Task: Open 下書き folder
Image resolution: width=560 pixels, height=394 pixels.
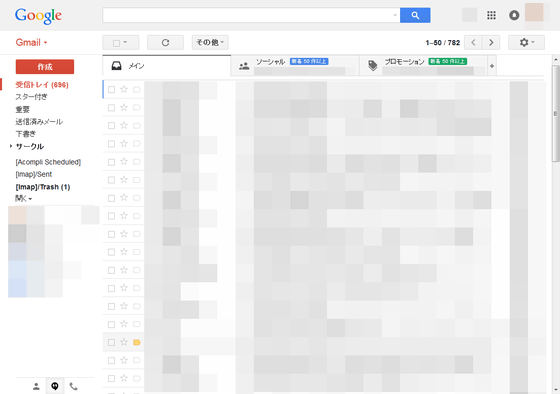Action: [x=25, y=134]
